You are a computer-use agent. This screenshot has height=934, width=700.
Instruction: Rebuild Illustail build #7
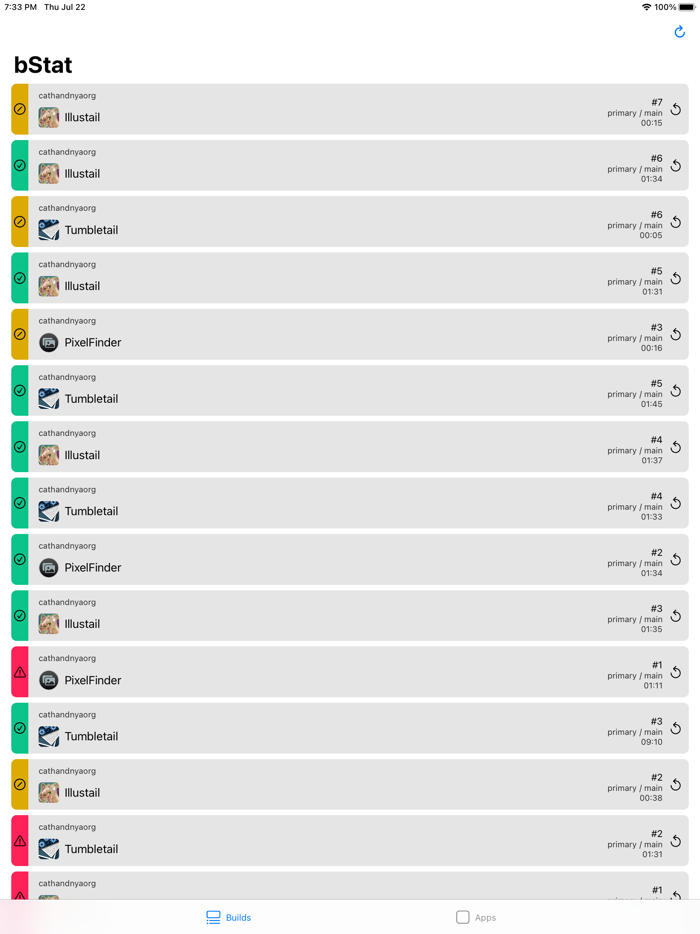point(676,110)
